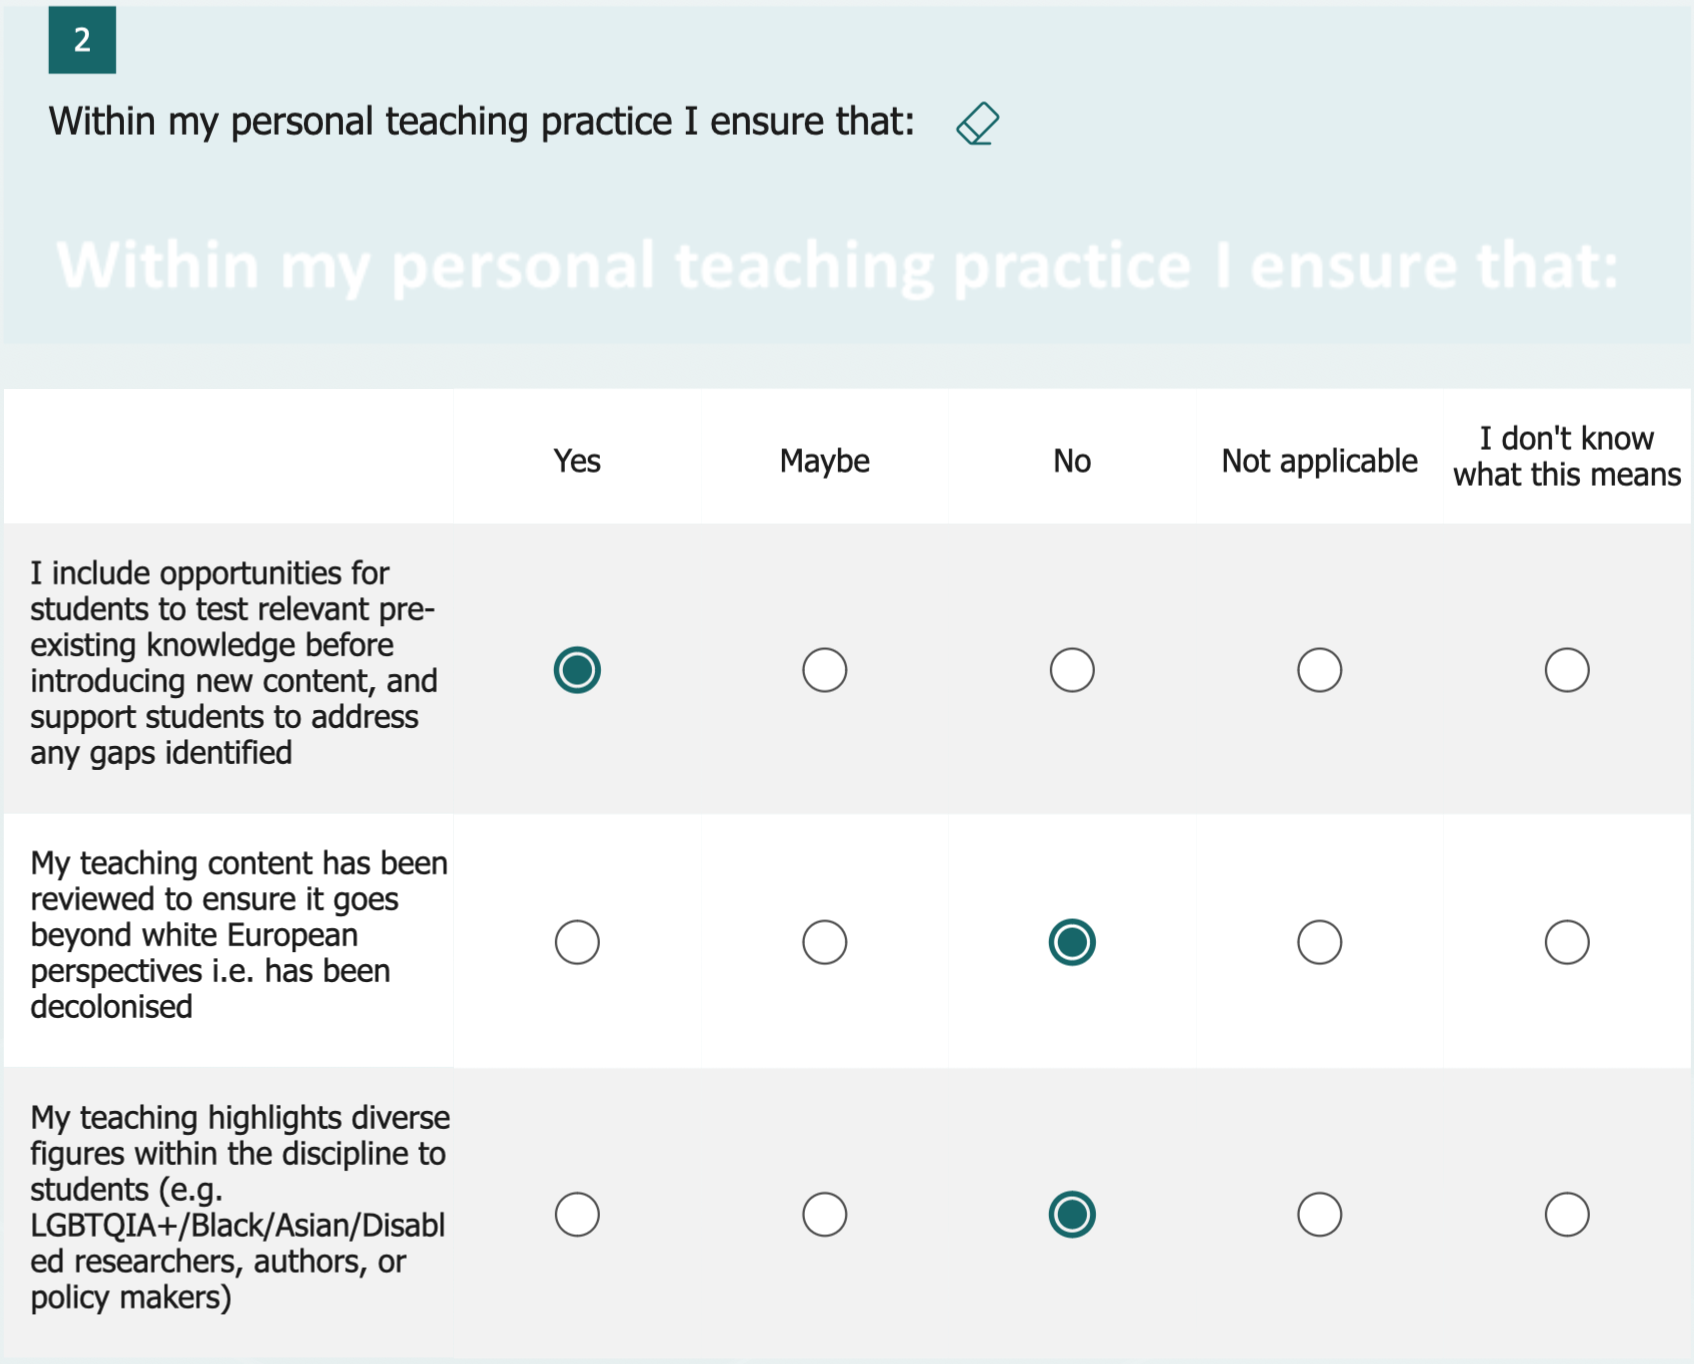This screenshot has width=1694, height=1364.
Task: Choose Not applicable for decolonised content row
Action: point(1319,942)
